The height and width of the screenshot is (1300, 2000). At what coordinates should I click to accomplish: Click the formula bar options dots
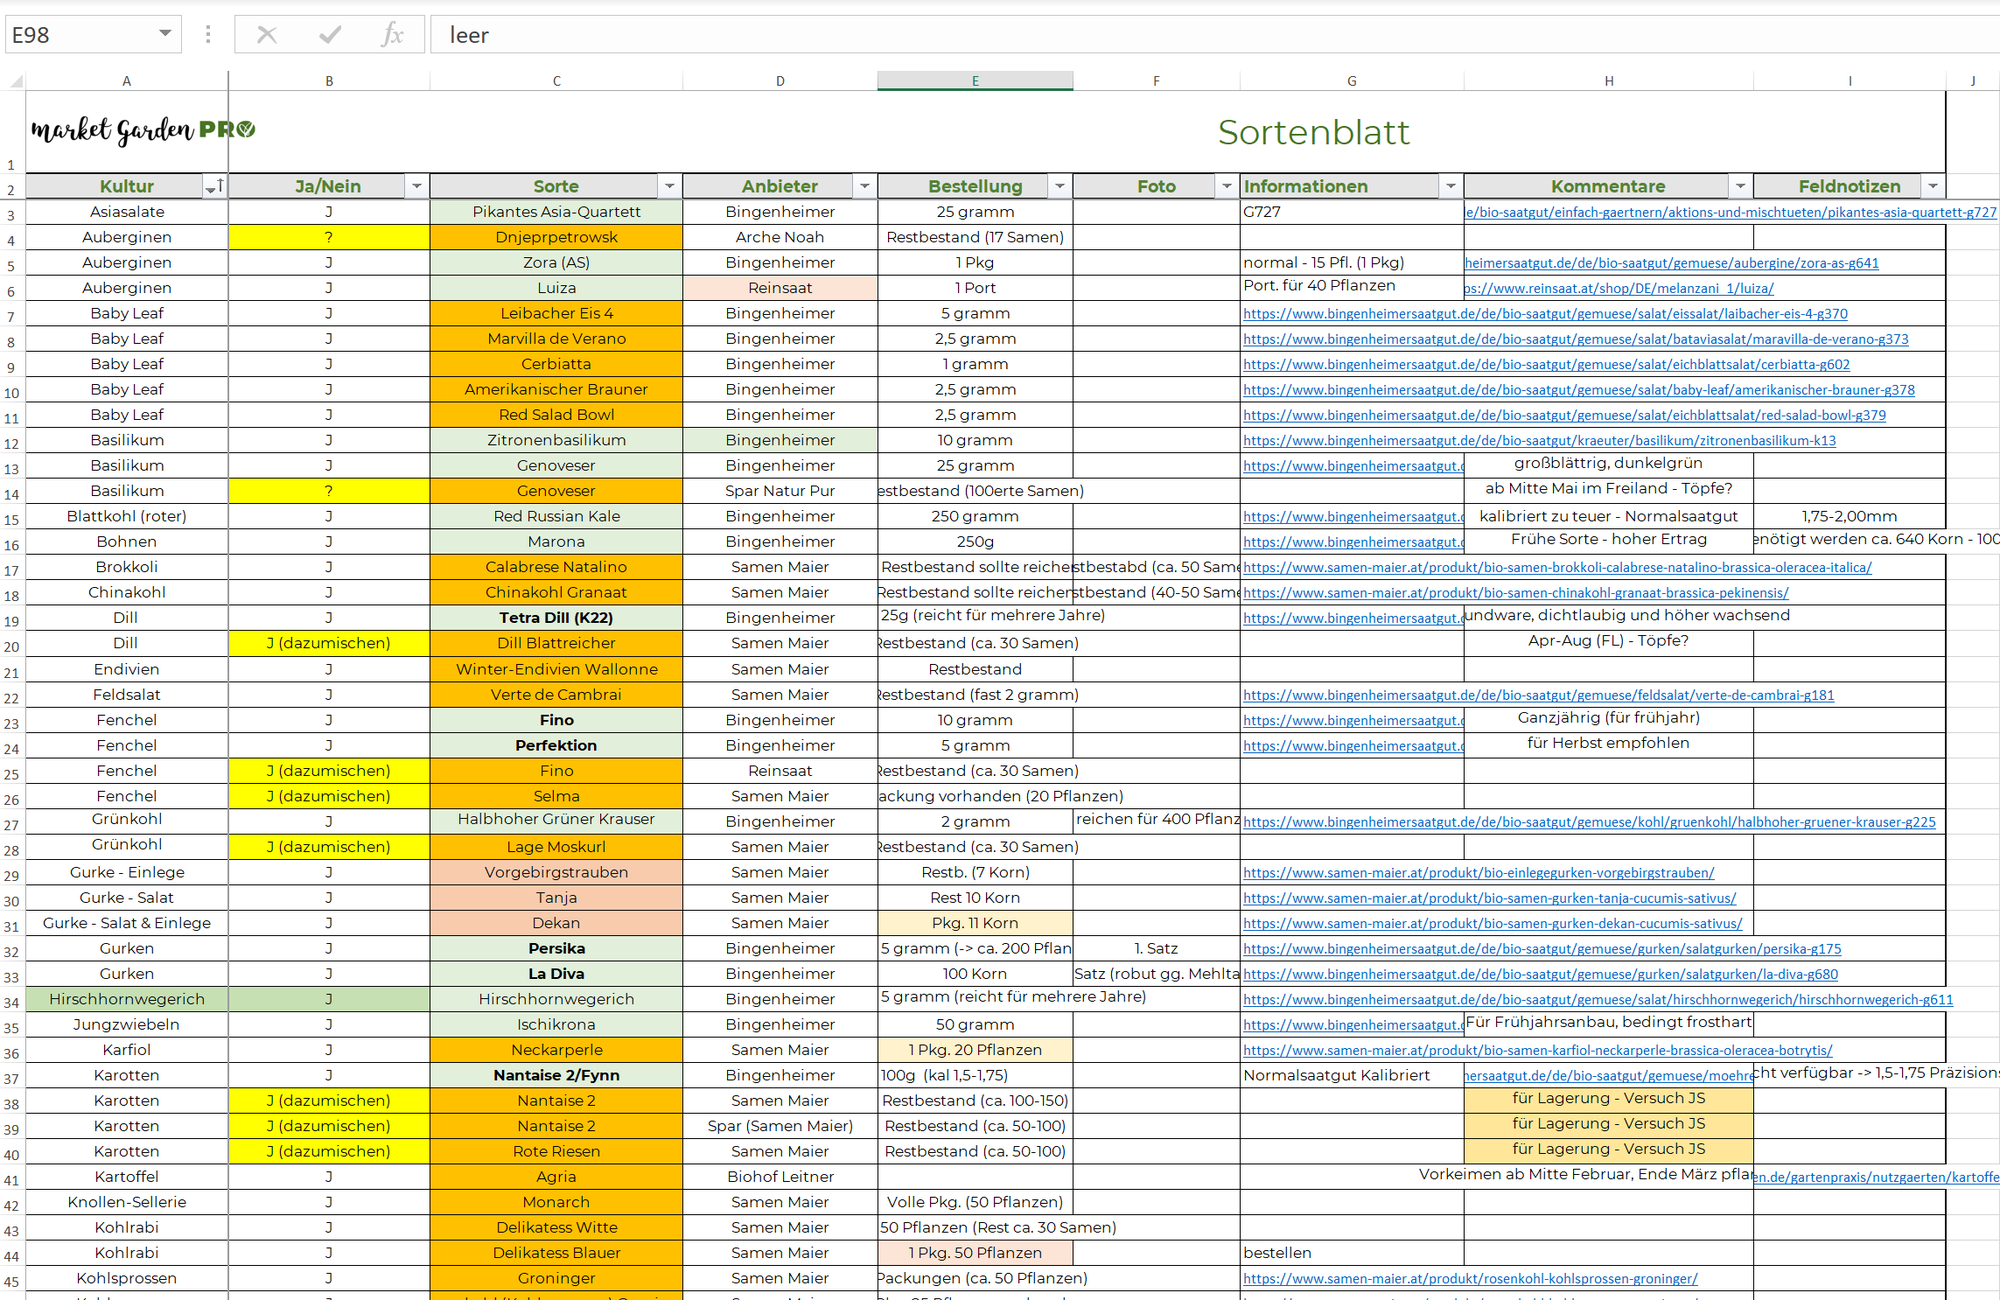208,35
